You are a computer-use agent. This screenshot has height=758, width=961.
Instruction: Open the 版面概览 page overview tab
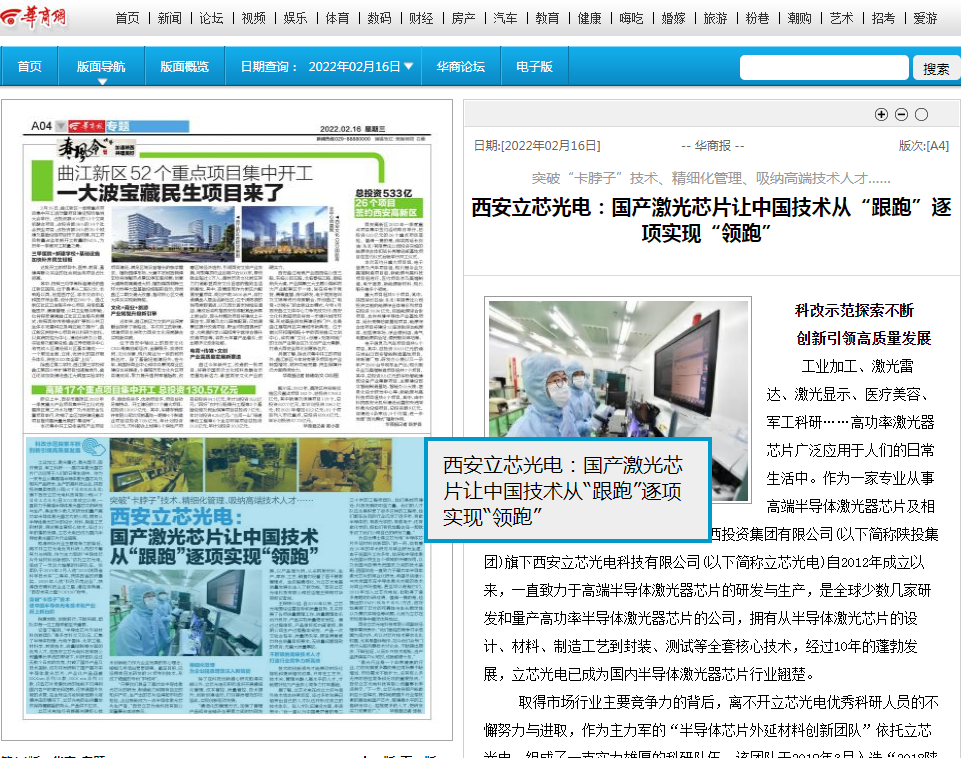184,67
